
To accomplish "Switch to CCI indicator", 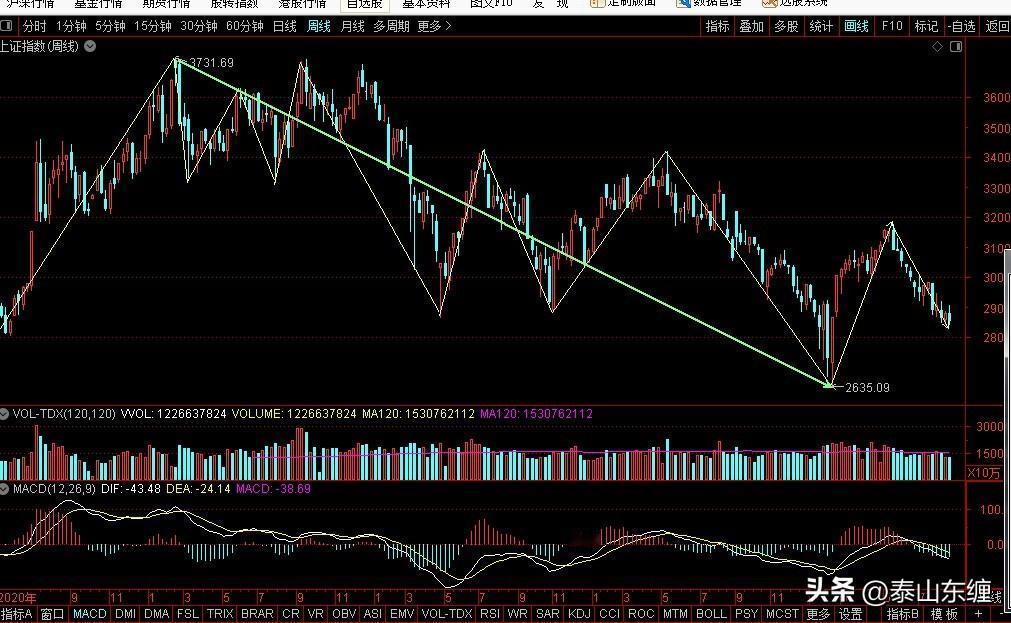I will (609, 614).
